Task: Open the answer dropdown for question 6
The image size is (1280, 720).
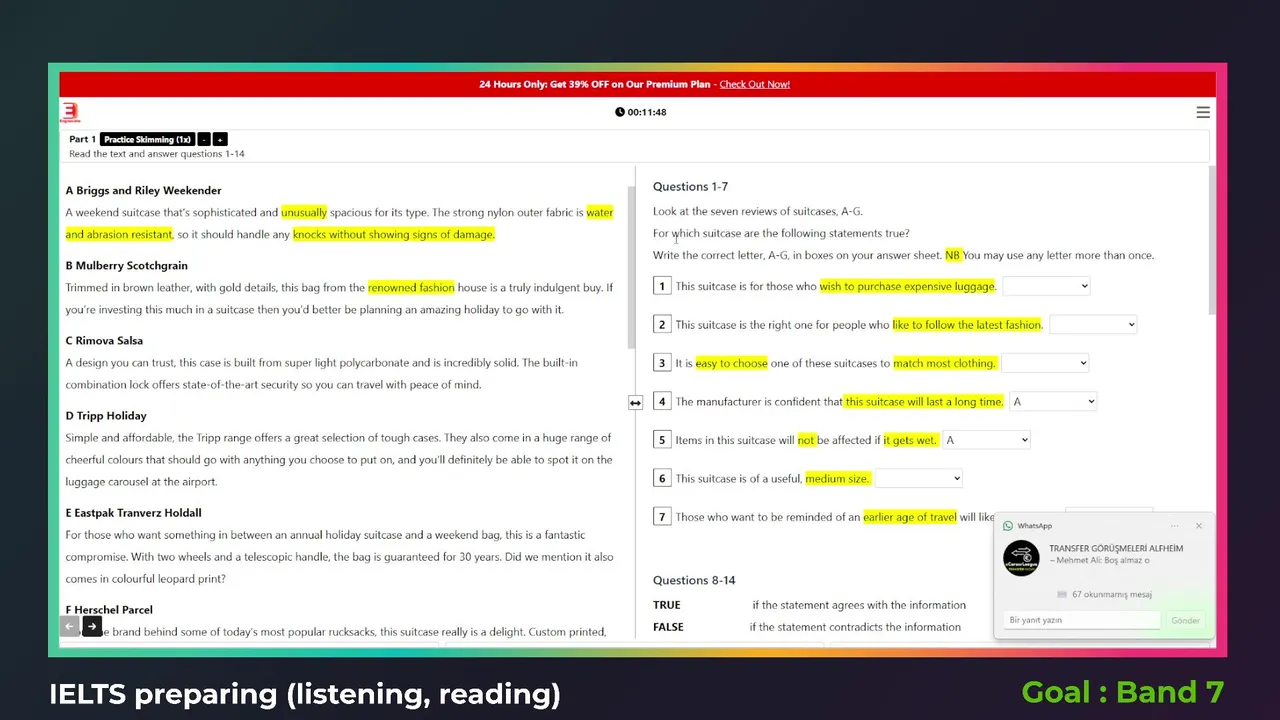Action: (x=919, y=478)
